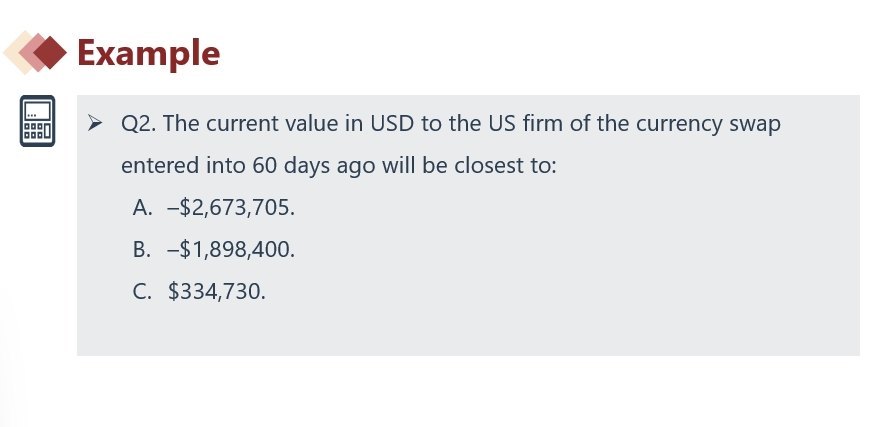Click the option letter "A."

pyautogui.click(x=143, y=208)
